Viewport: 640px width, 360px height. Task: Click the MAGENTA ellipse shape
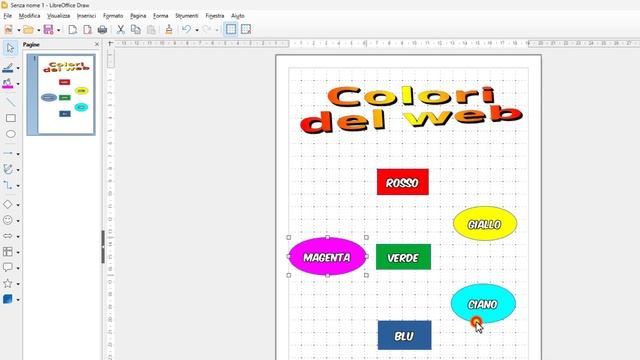point(327,256)
